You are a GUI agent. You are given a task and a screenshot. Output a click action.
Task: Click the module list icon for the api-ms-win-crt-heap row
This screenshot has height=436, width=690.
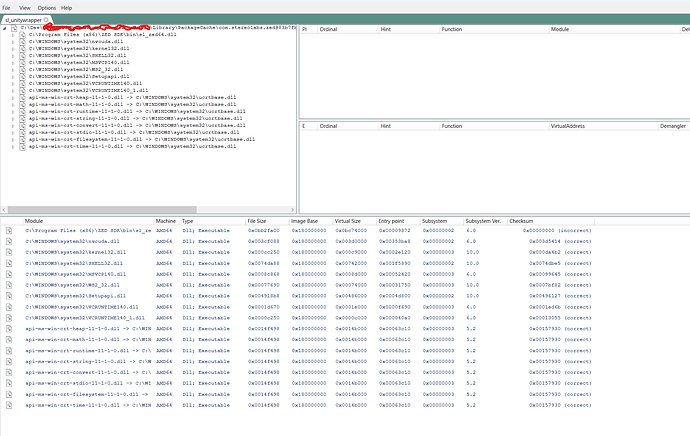pyautogui.click(x=9, y=329)
